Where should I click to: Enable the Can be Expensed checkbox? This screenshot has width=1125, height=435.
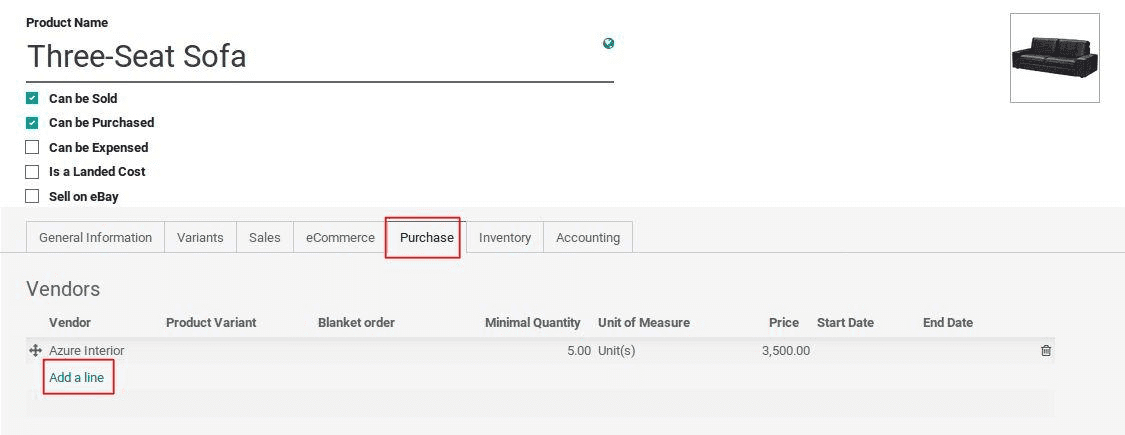click(x=32, y=147)
